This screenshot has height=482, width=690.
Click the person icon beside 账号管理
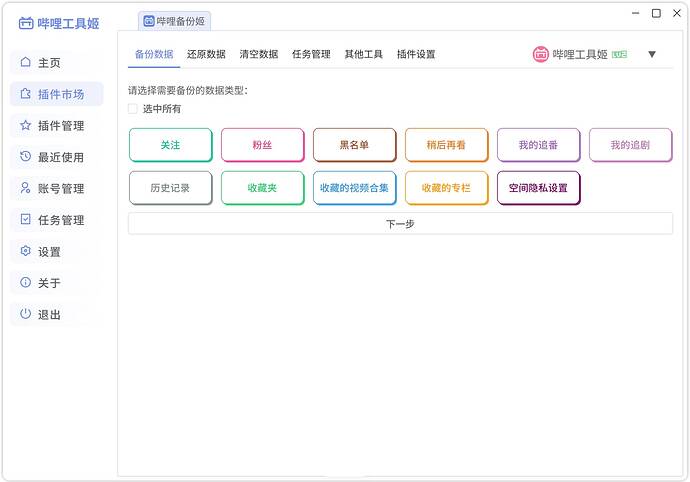point(26,188)
